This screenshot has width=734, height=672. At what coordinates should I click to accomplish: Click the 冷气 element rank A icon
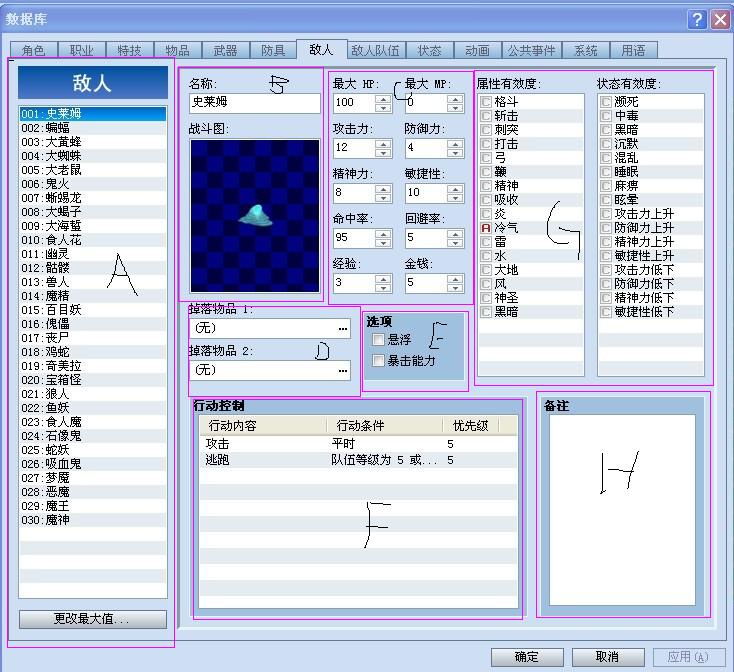pos(486,228)
